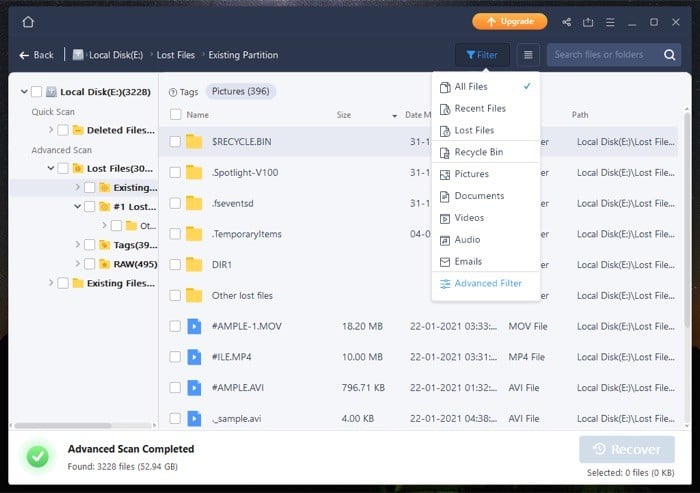
Task: Click the #AMPLE-1.MOV video file icon
Action: pos(194,326)
